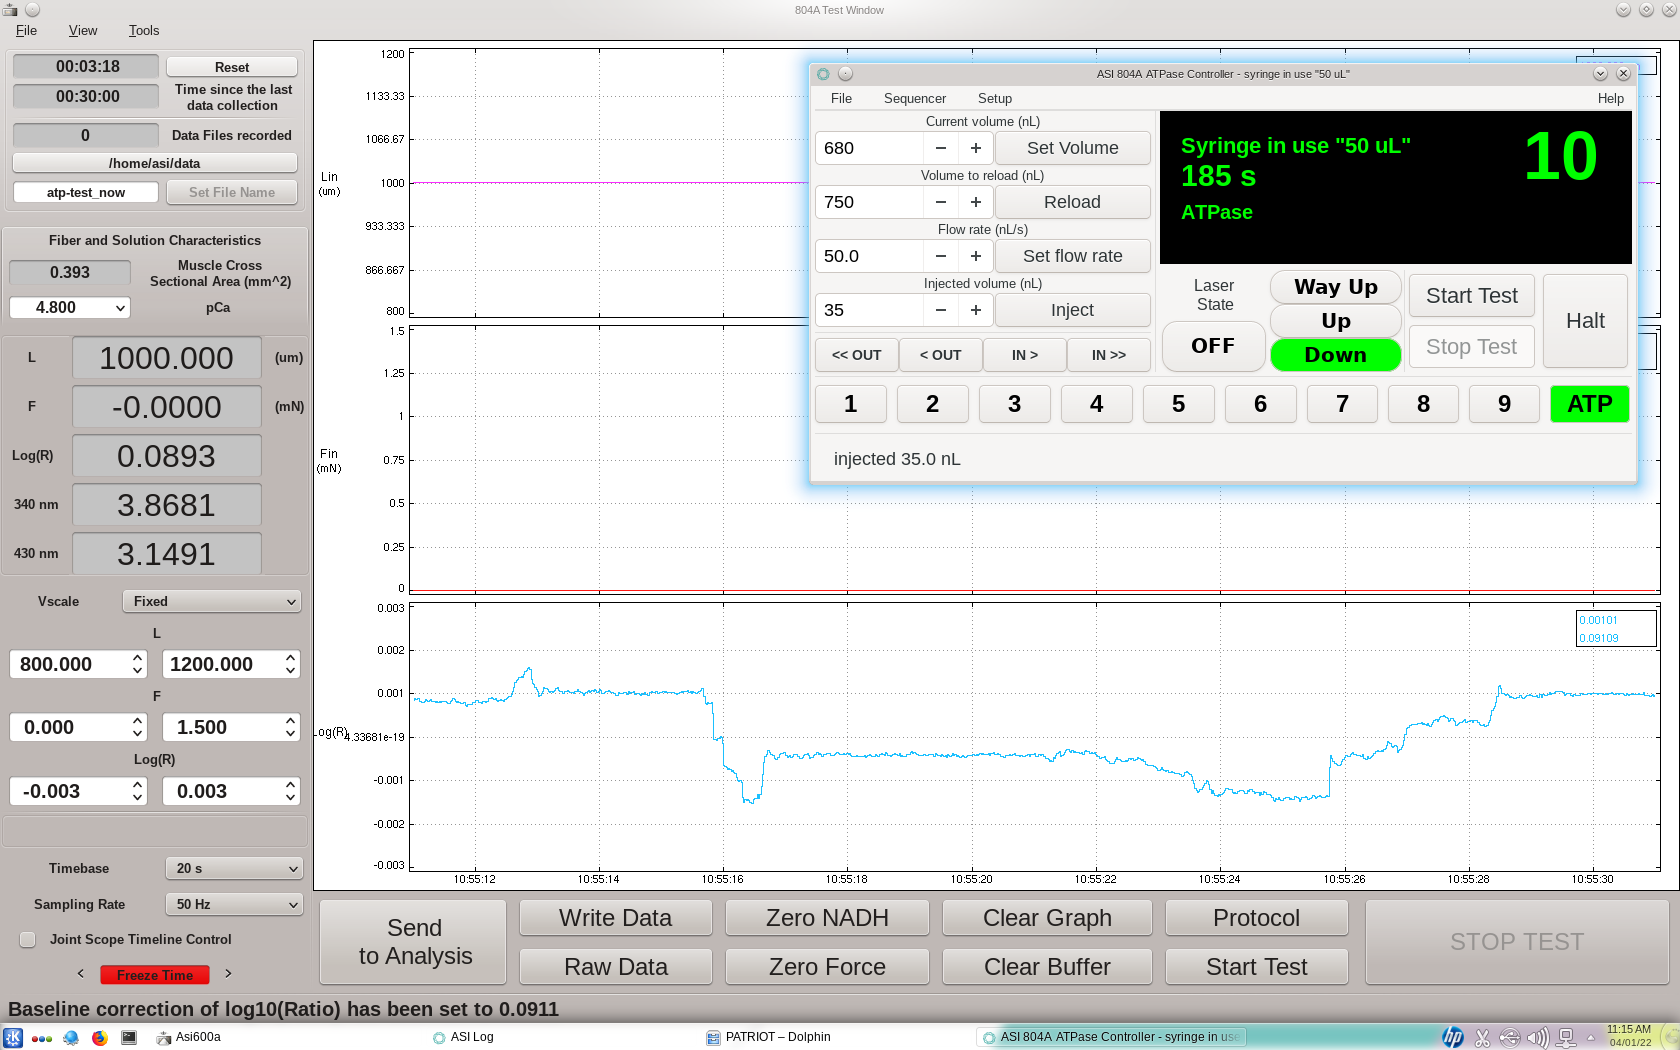Open the volume speaker tray icon
Viewport: 1680px width, 1050px height.
click(1538, 1038)
